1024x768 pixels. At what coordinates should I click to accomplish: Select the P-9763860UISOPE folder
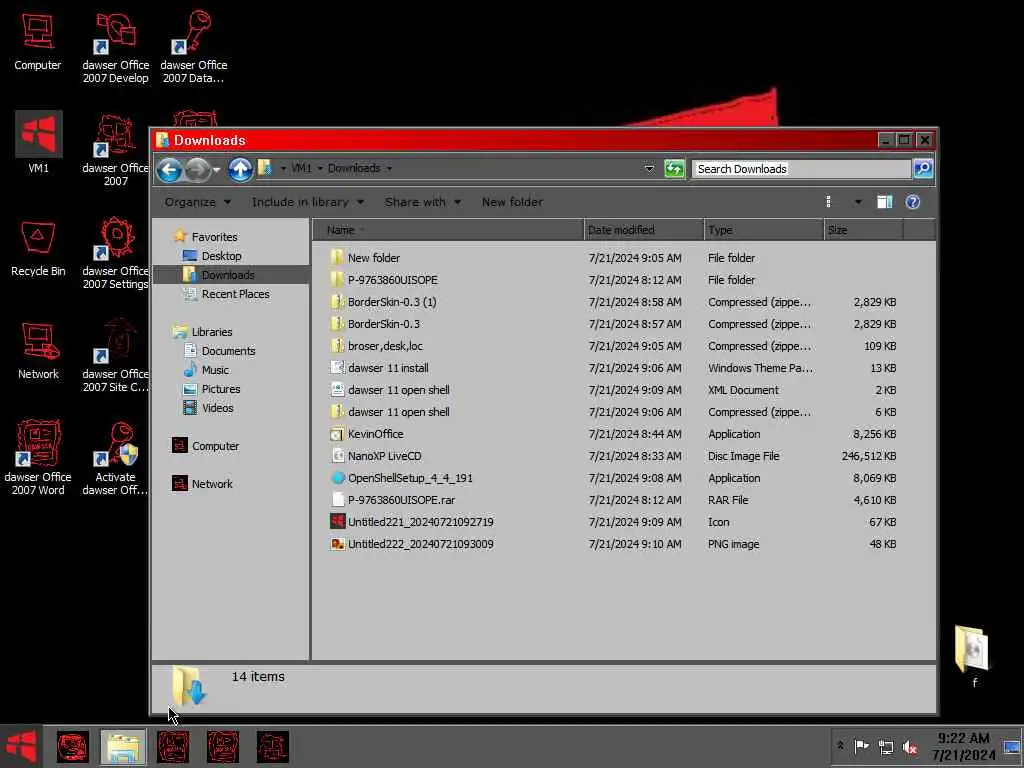614,280
